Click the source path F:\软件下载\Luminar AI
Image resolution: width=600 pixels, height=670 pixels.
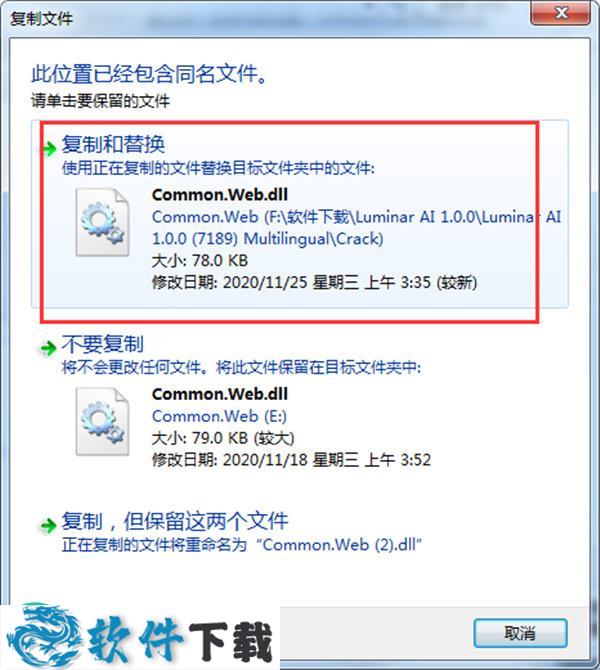[x=356, y=228]
